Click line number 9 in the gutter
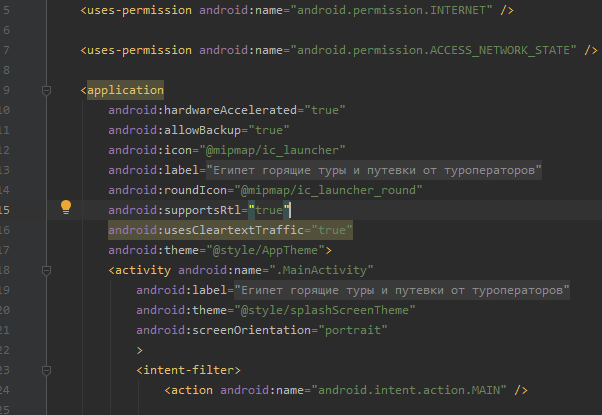 pyautogui.click(x=6, y=90)
